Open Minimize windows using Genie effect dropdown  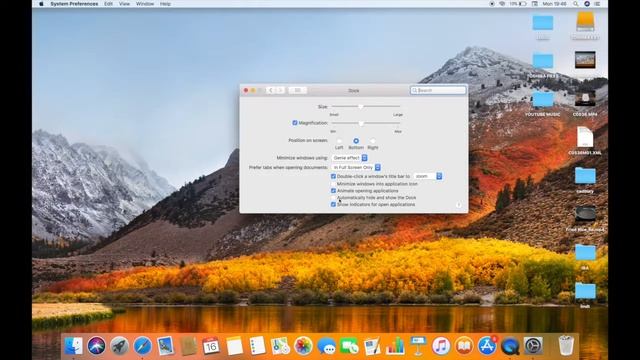(350, 158)
